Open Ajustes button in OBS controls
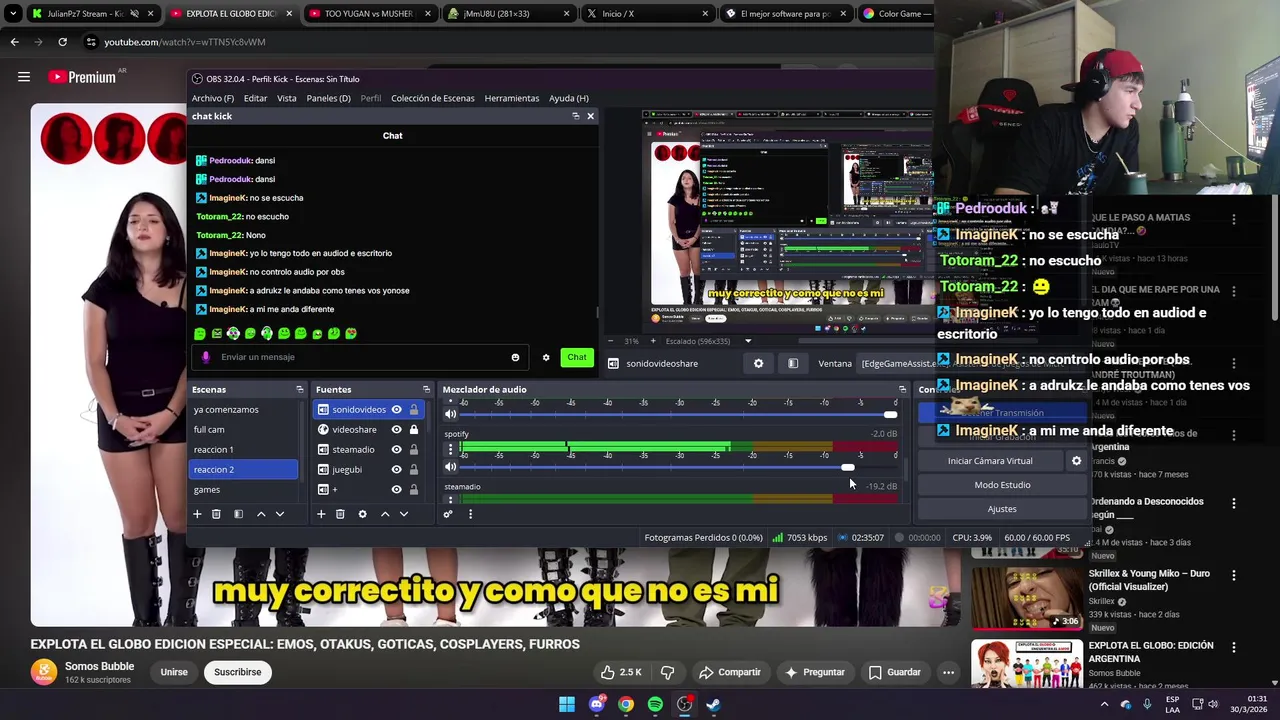This screenshot has height=720, width=1280. (1002, 509)
